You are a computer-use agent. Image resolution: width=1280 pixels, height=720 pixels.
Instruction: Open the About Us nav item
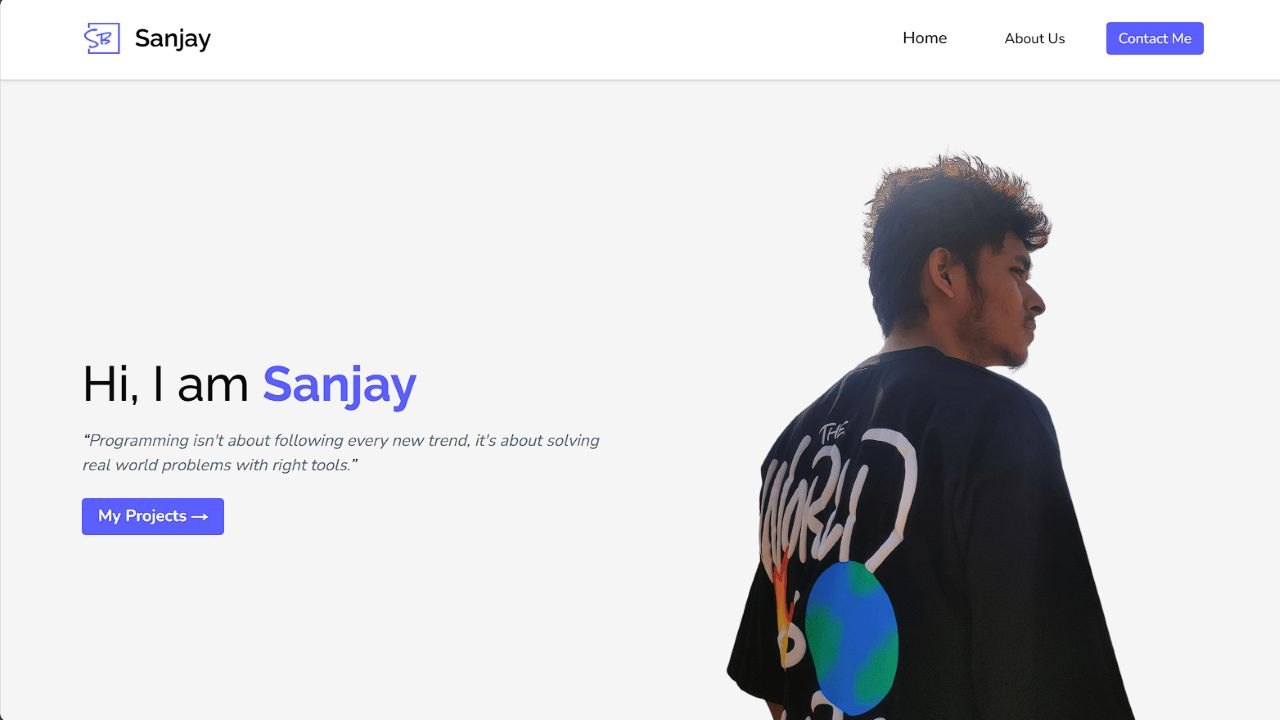[1035, 38]
